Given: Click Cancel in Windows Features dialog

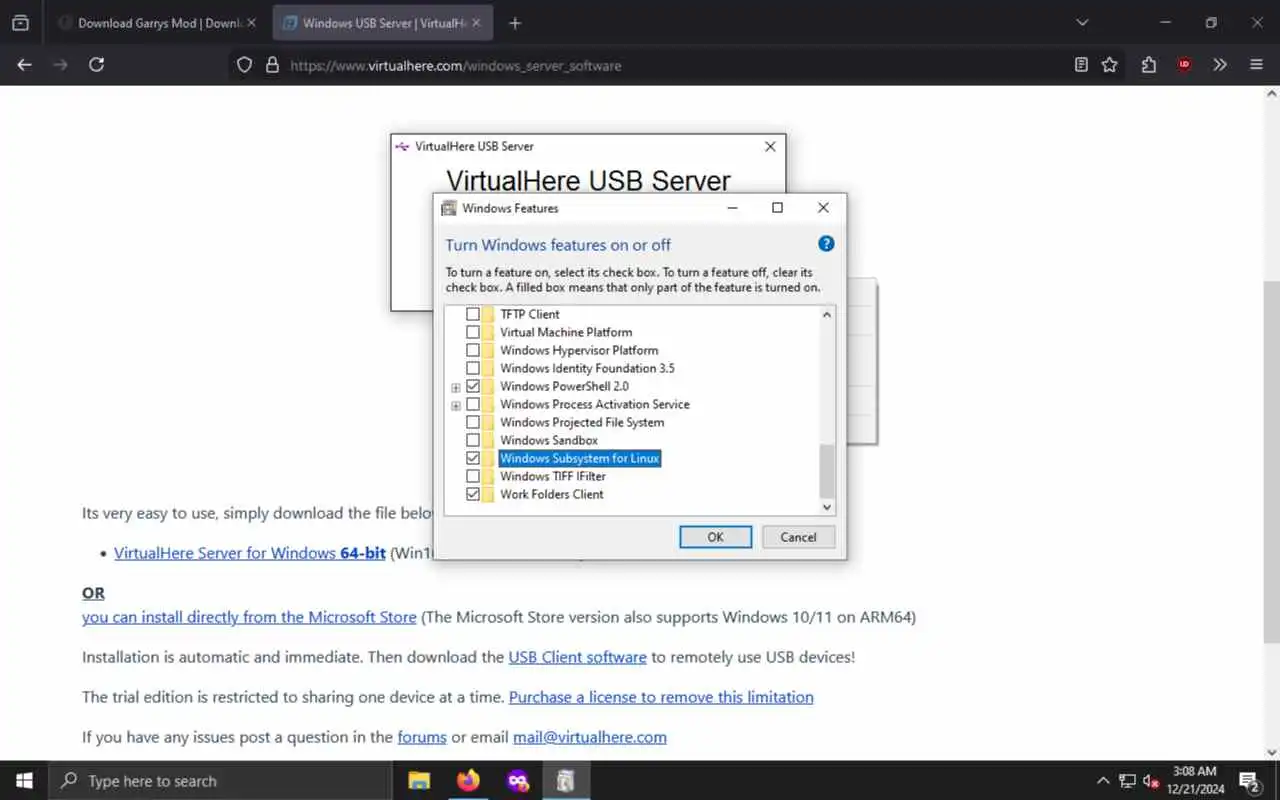Looking at the screenshot, I should tap(798, 537).
